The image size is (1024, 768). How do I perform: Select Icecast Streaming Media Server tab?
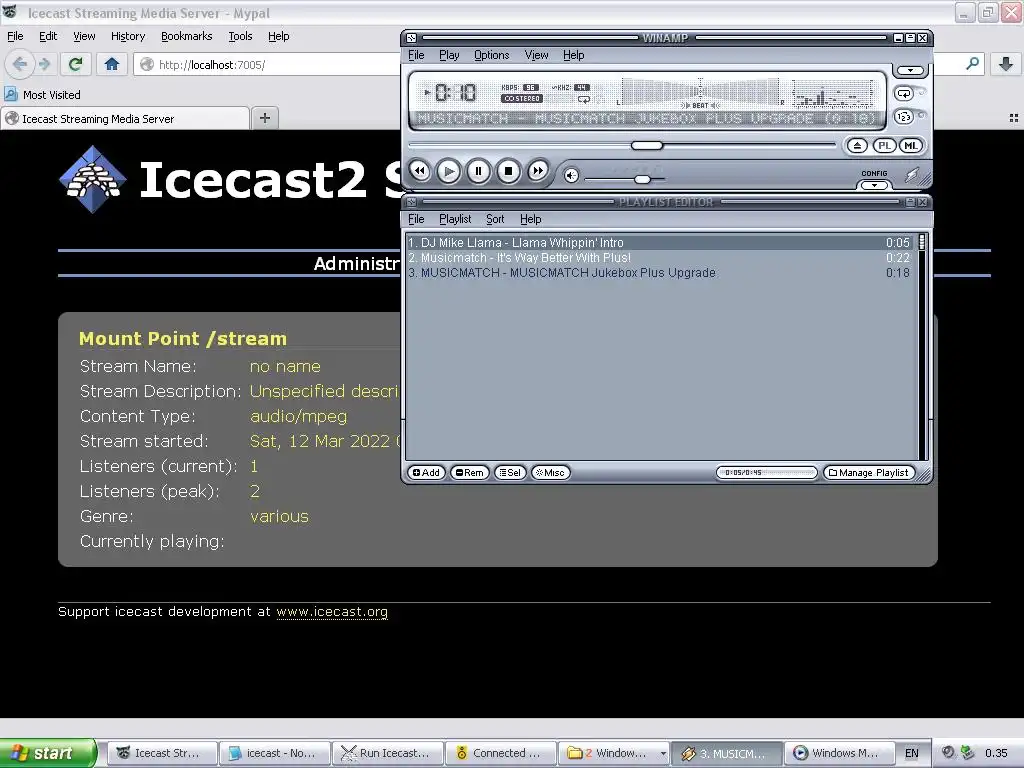[125, 119]
